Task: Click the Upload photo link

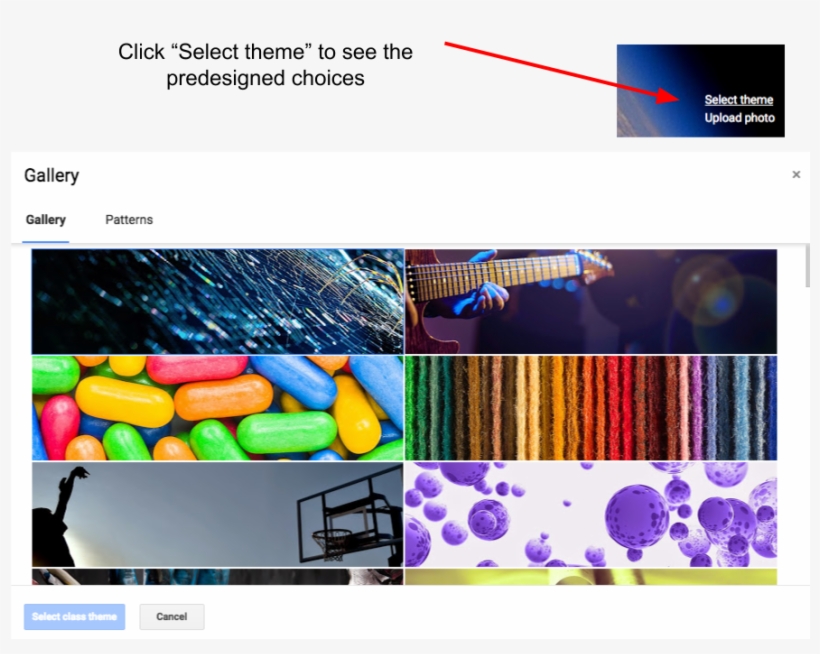Action: [739, 118]
